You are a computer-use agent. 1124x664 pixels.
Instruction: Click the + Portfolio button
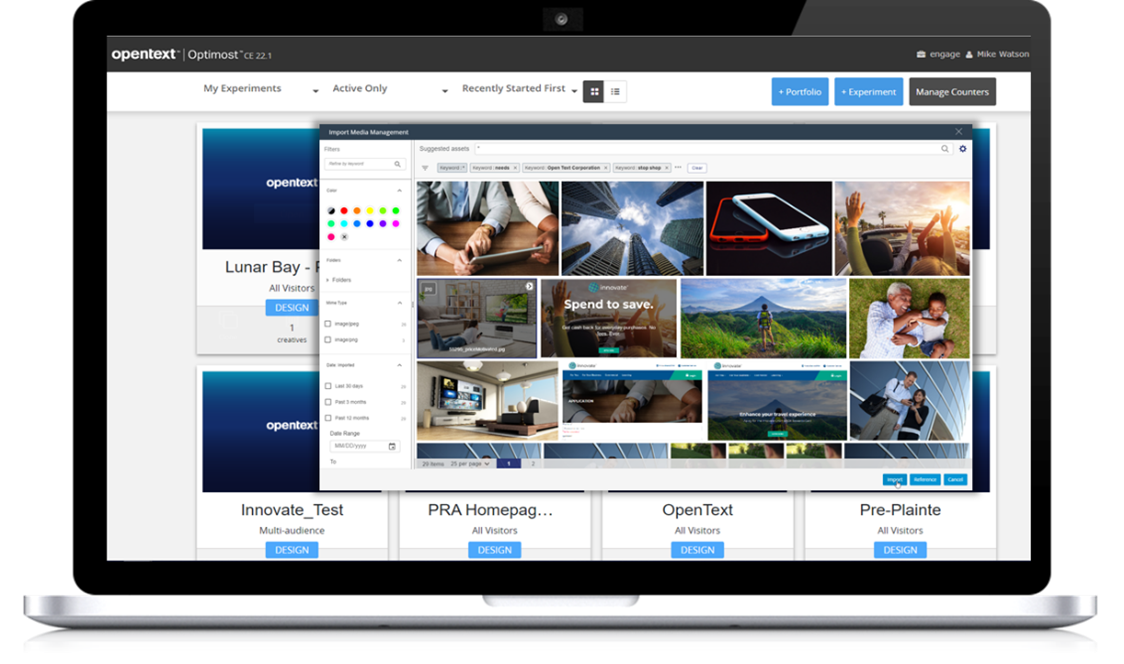tap(800, 92)
